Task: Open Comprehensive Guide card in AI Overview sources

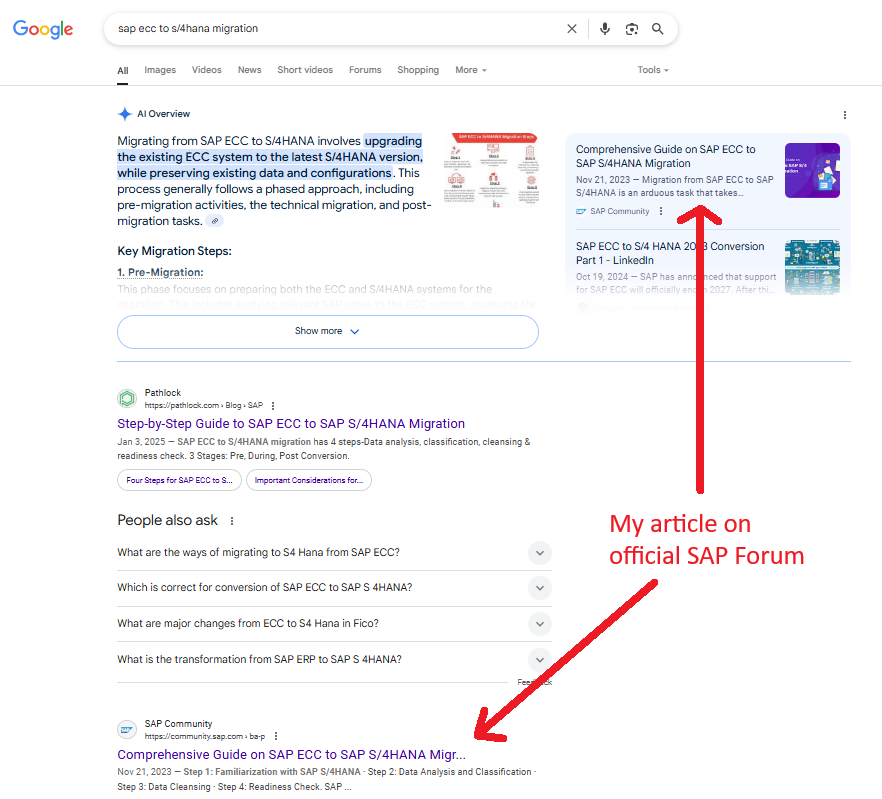Action: click(665, 156)
